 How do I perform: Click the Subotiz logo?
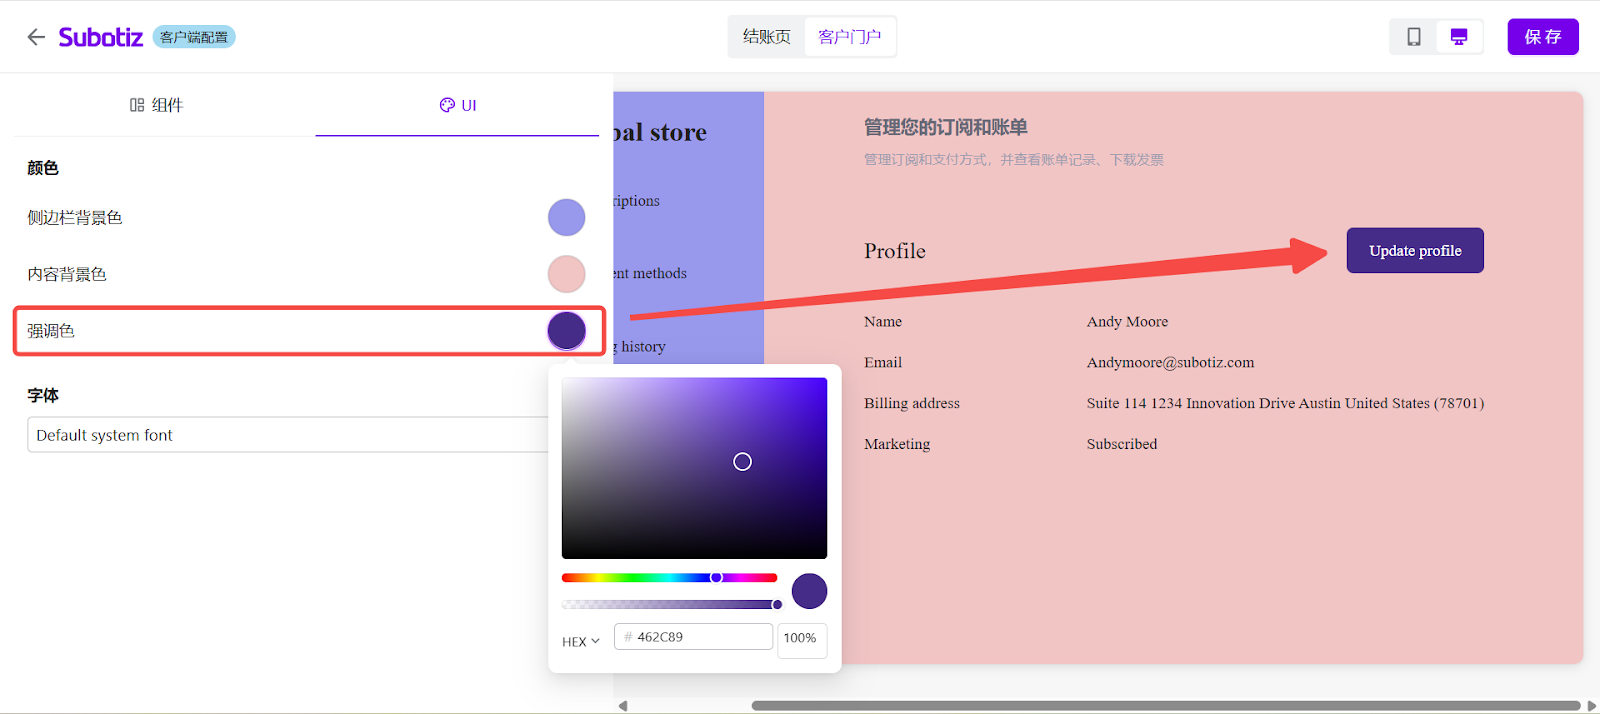tap(100, 37)
